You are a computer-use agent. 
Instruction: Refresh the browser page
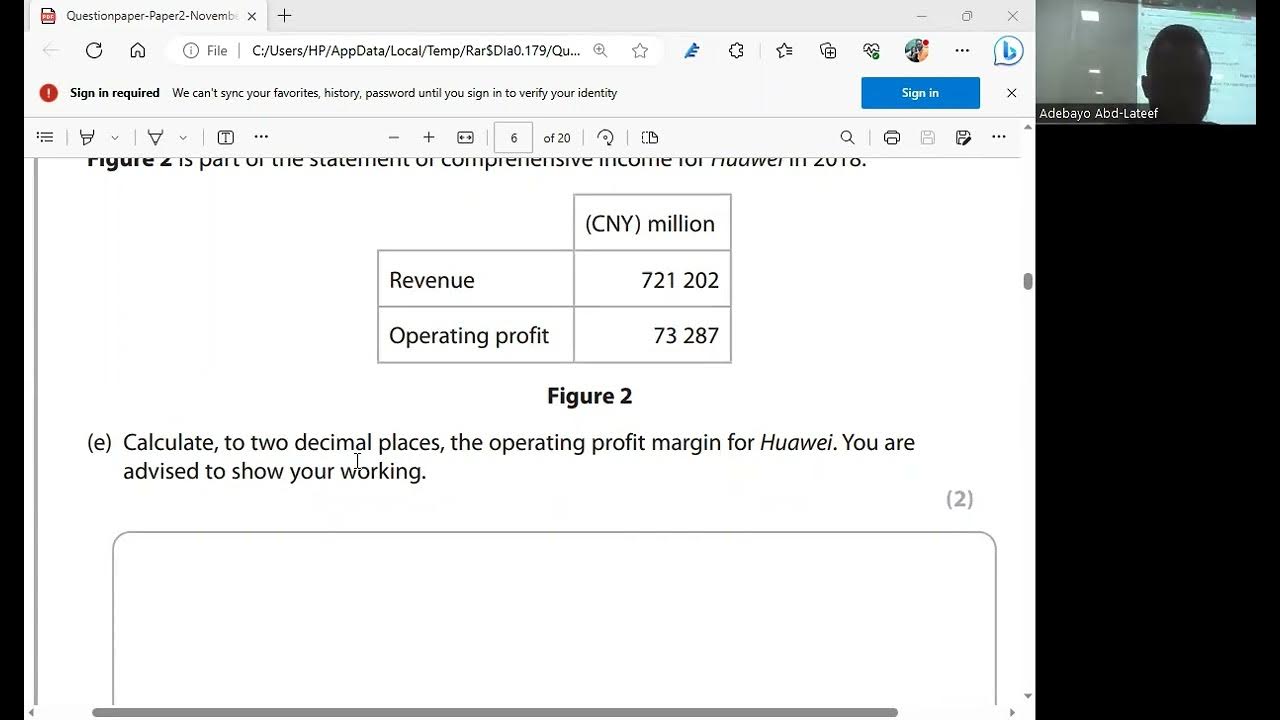coord(94,50)
